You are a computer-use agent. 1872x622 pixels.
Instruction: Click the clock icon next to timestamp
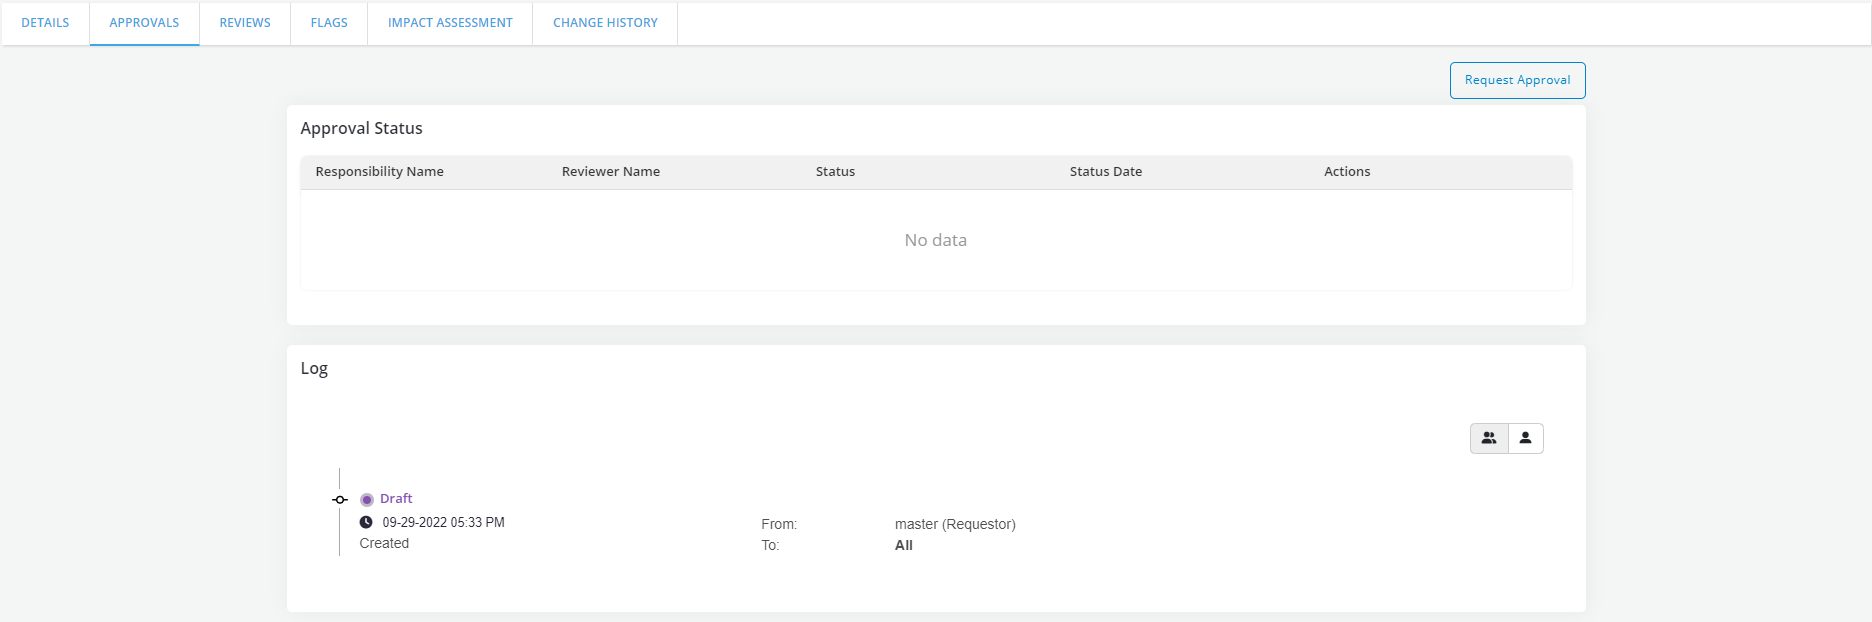click(x=366, y=522)
